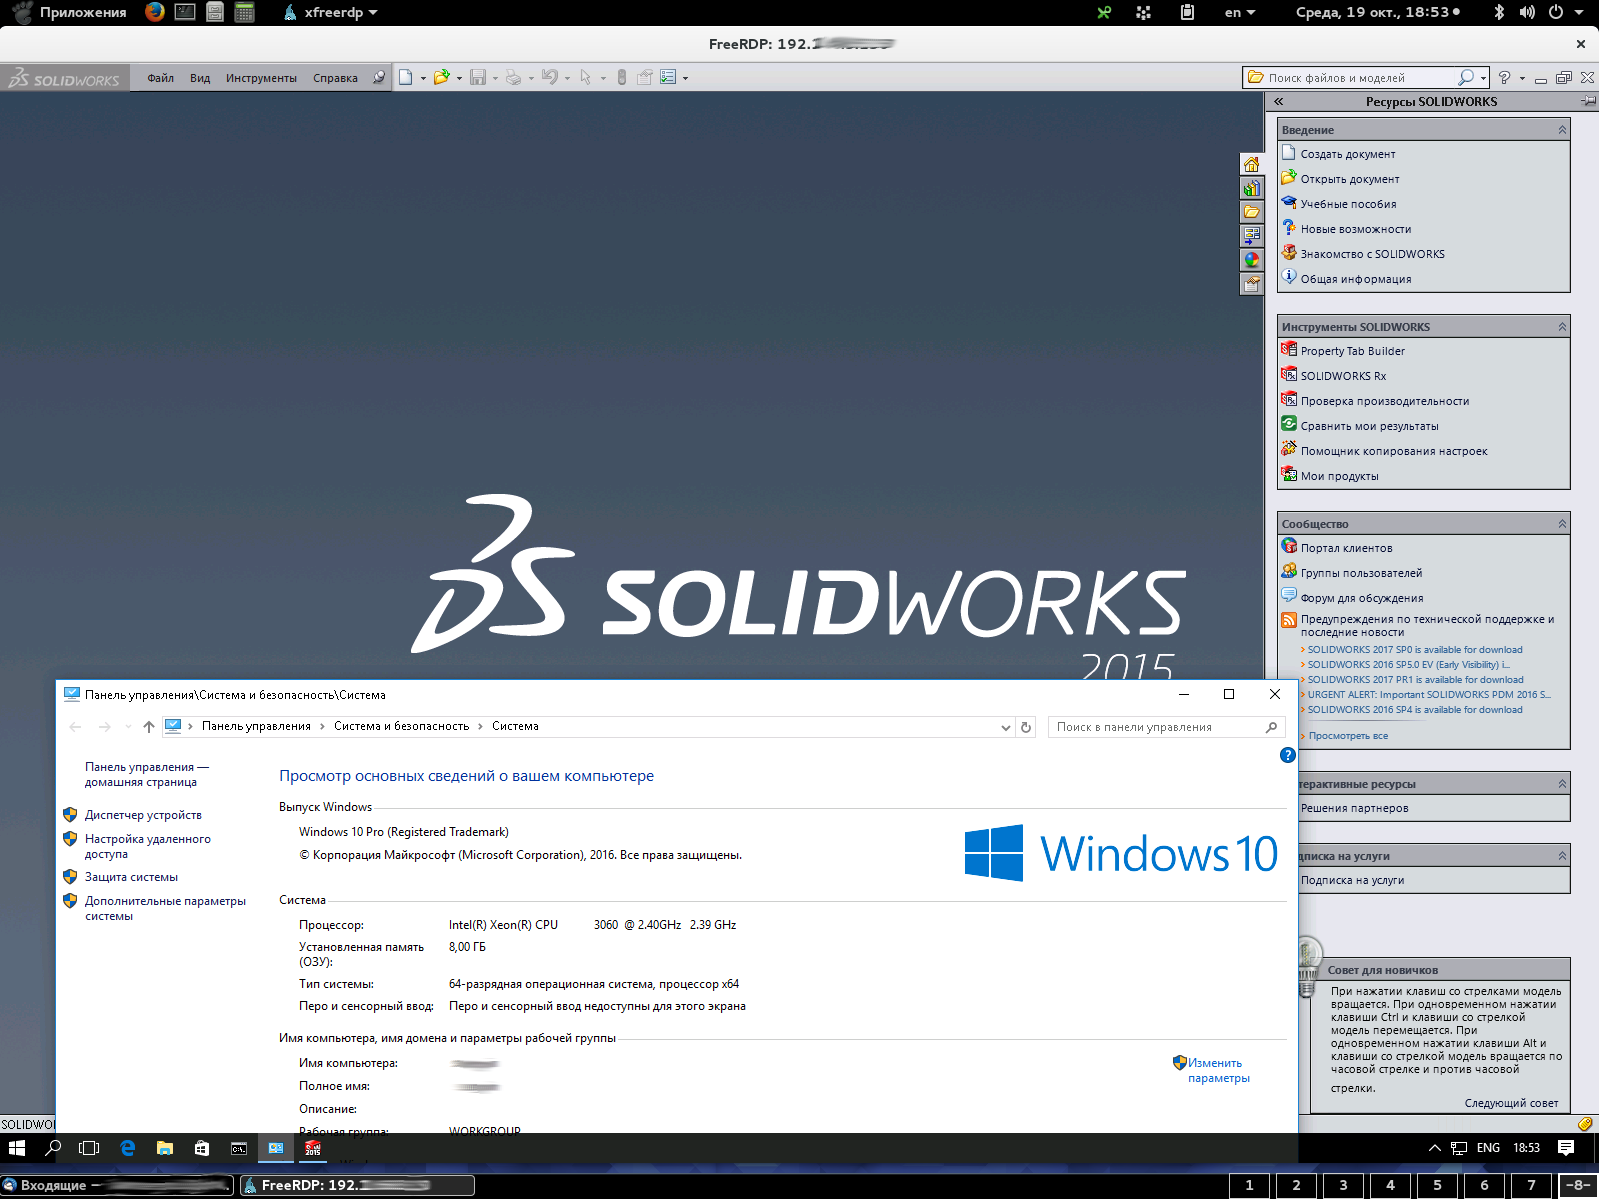Click the Save diskette icon in toolbar
1599x1199 pixels.
(478, 77)
